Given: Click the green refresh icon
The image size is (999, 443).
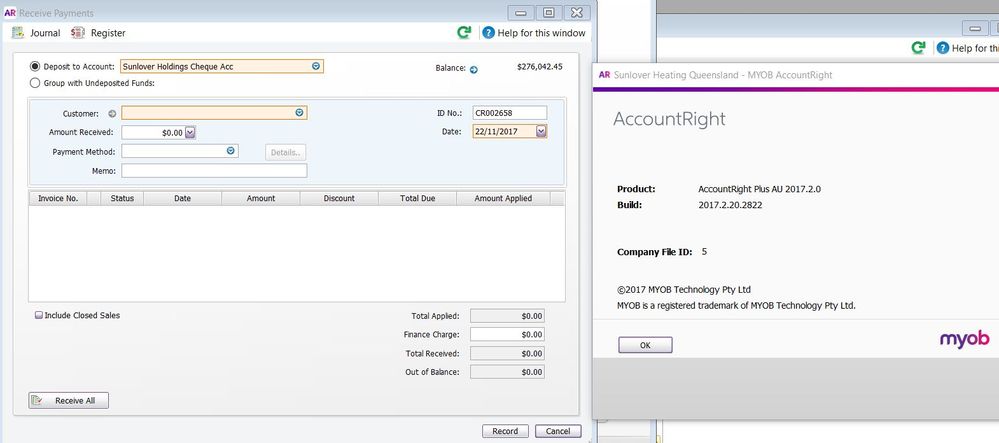Looking at the screenshot, I should [464, 33].
